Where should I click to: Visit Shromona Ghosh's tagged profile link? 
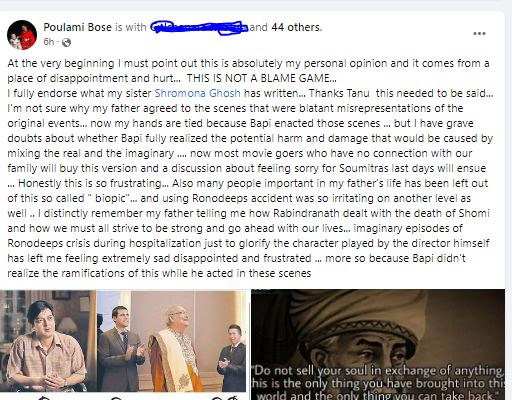pyautogui.click(x=197, y=93)
